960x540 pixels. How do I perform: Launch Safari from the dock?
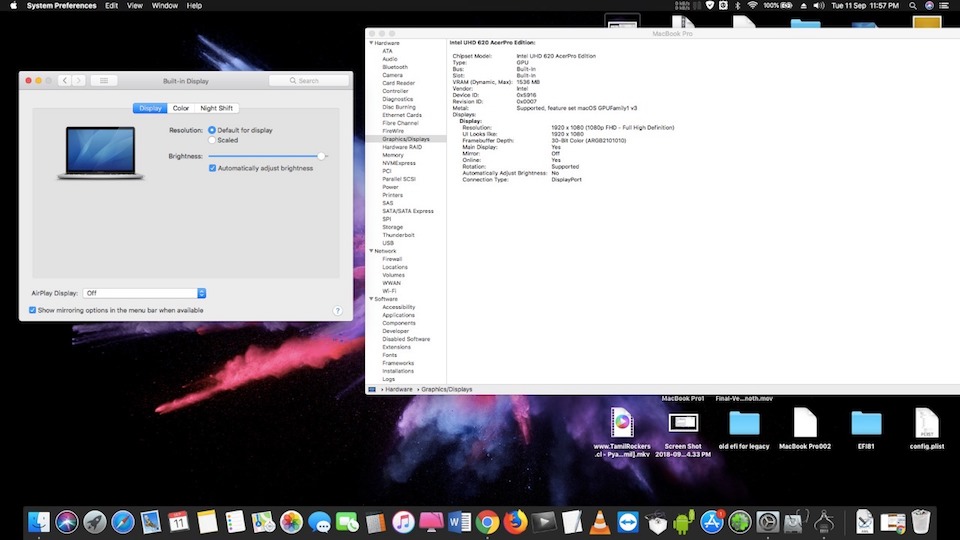(123, 521)
